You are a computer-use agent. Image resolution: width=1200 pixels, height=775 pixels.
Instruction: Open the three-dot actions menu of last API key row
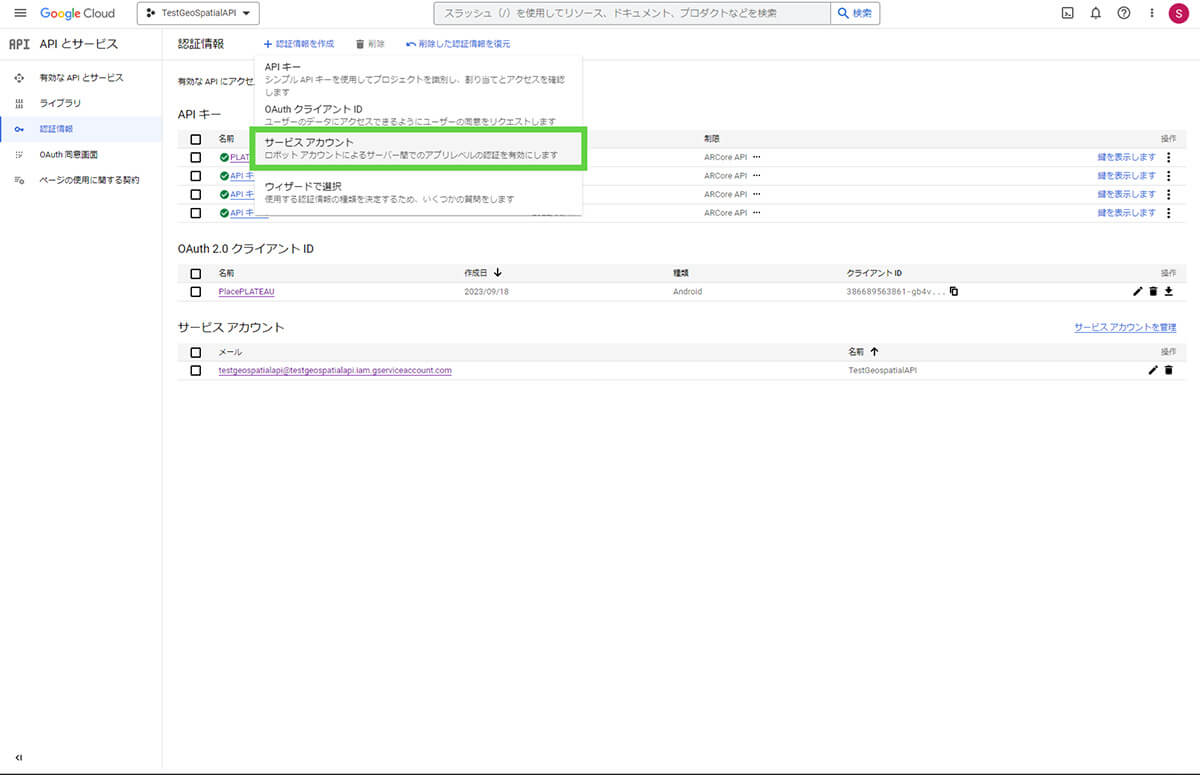(x=1168, y=212)
